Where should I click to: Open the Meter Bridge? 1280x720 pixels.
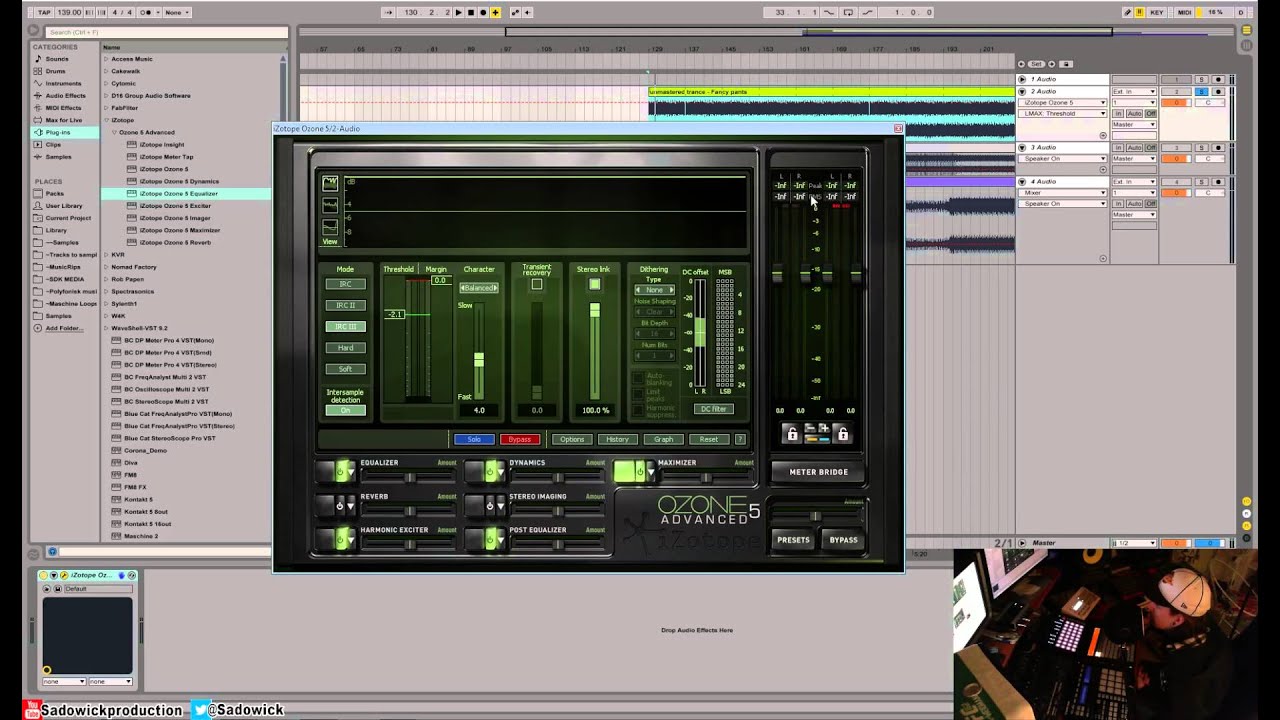(819, 472)
